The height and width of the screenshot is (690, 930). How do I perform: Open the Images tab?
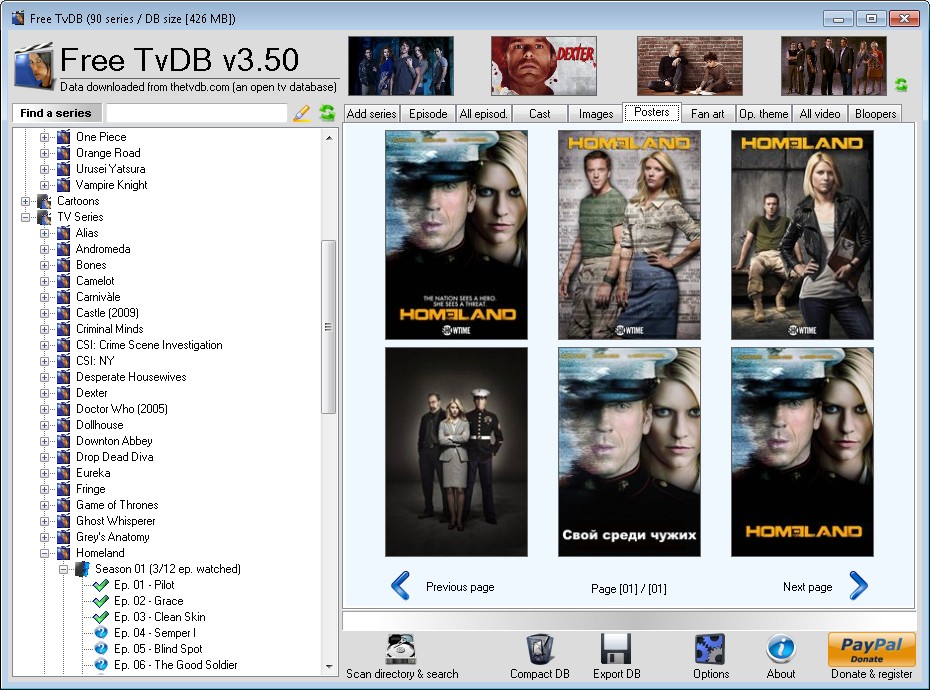pos(595,113)
